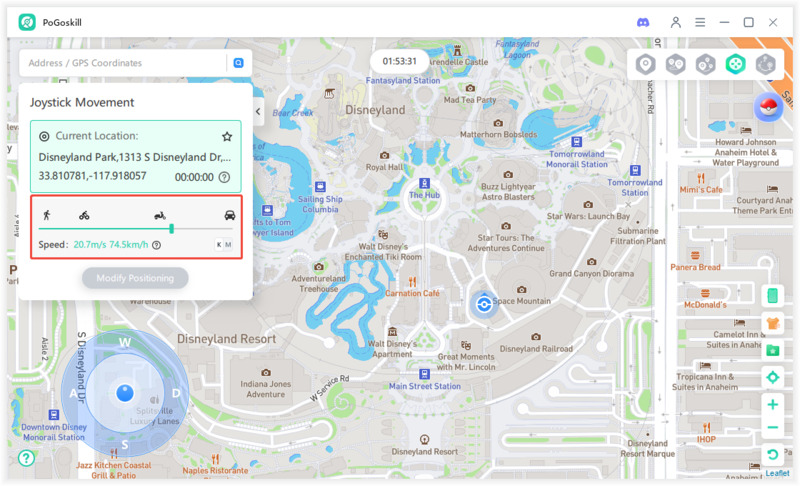The width and height of the screenshot is (800, 486).
Task: Open the green favorites folder icon
Action: tap(772, 350)
